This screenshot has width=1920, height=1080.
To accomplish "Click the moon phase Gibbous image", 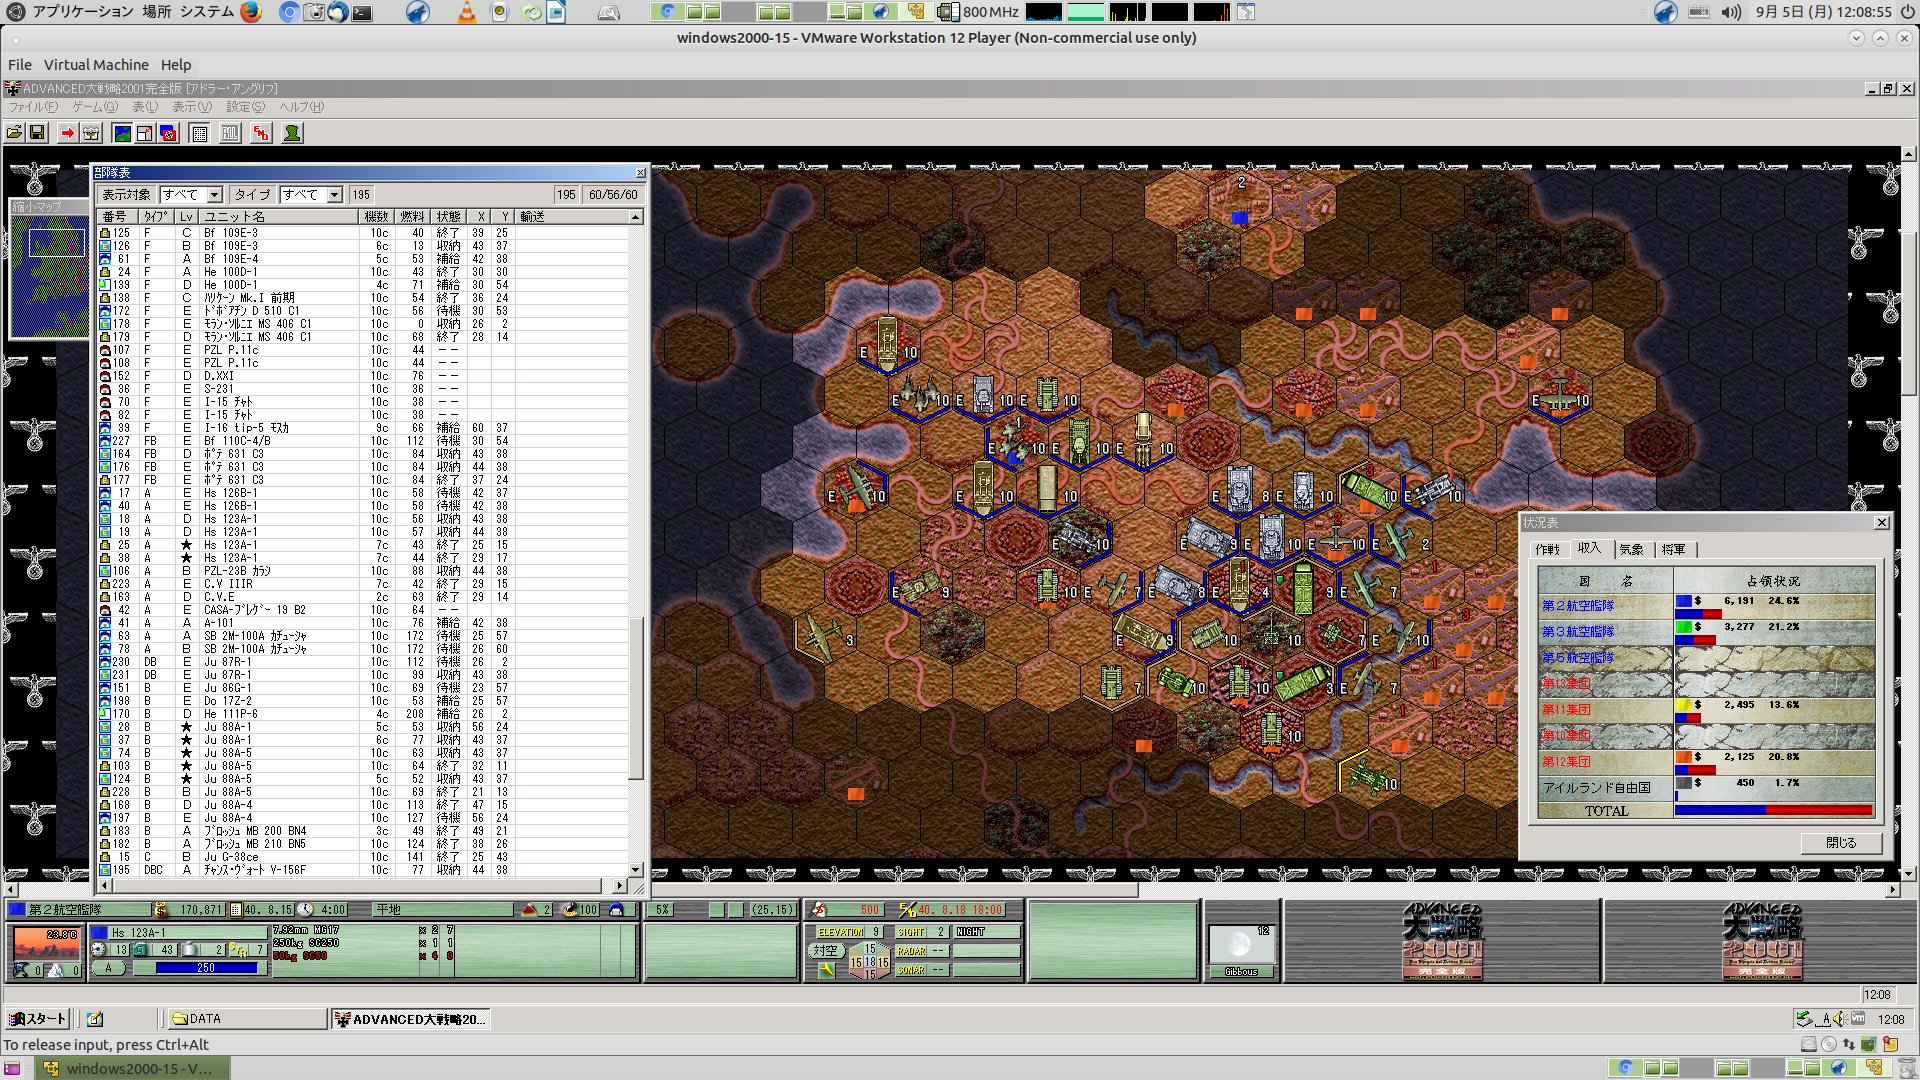I will click(x=1241, y=945).
